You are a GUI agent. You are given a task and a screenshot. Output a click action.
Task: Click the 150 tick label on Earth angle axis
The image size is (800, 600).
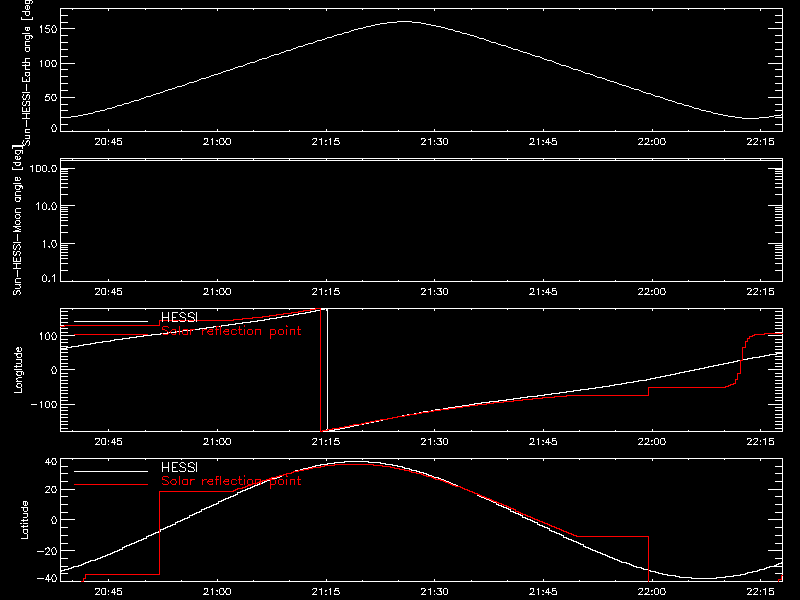coord(47,29)
